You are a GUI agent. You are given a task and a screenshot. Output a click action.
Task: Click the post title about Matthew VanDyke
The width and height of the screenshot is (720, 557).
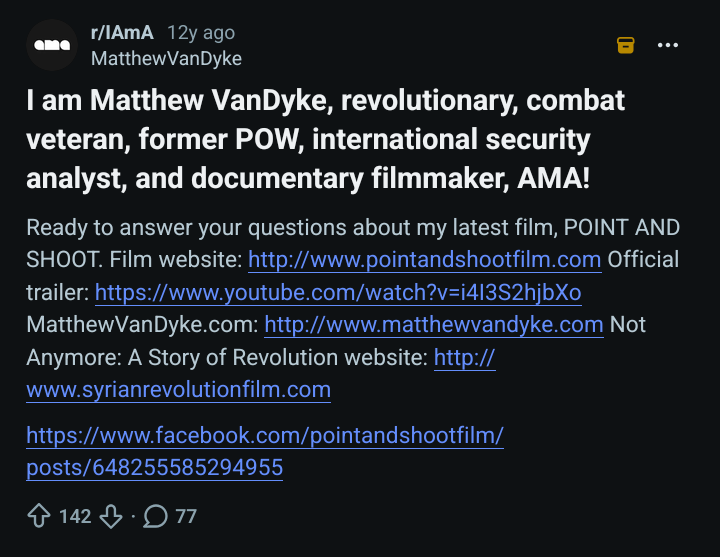pyautogui.click(x=325, y=139)
